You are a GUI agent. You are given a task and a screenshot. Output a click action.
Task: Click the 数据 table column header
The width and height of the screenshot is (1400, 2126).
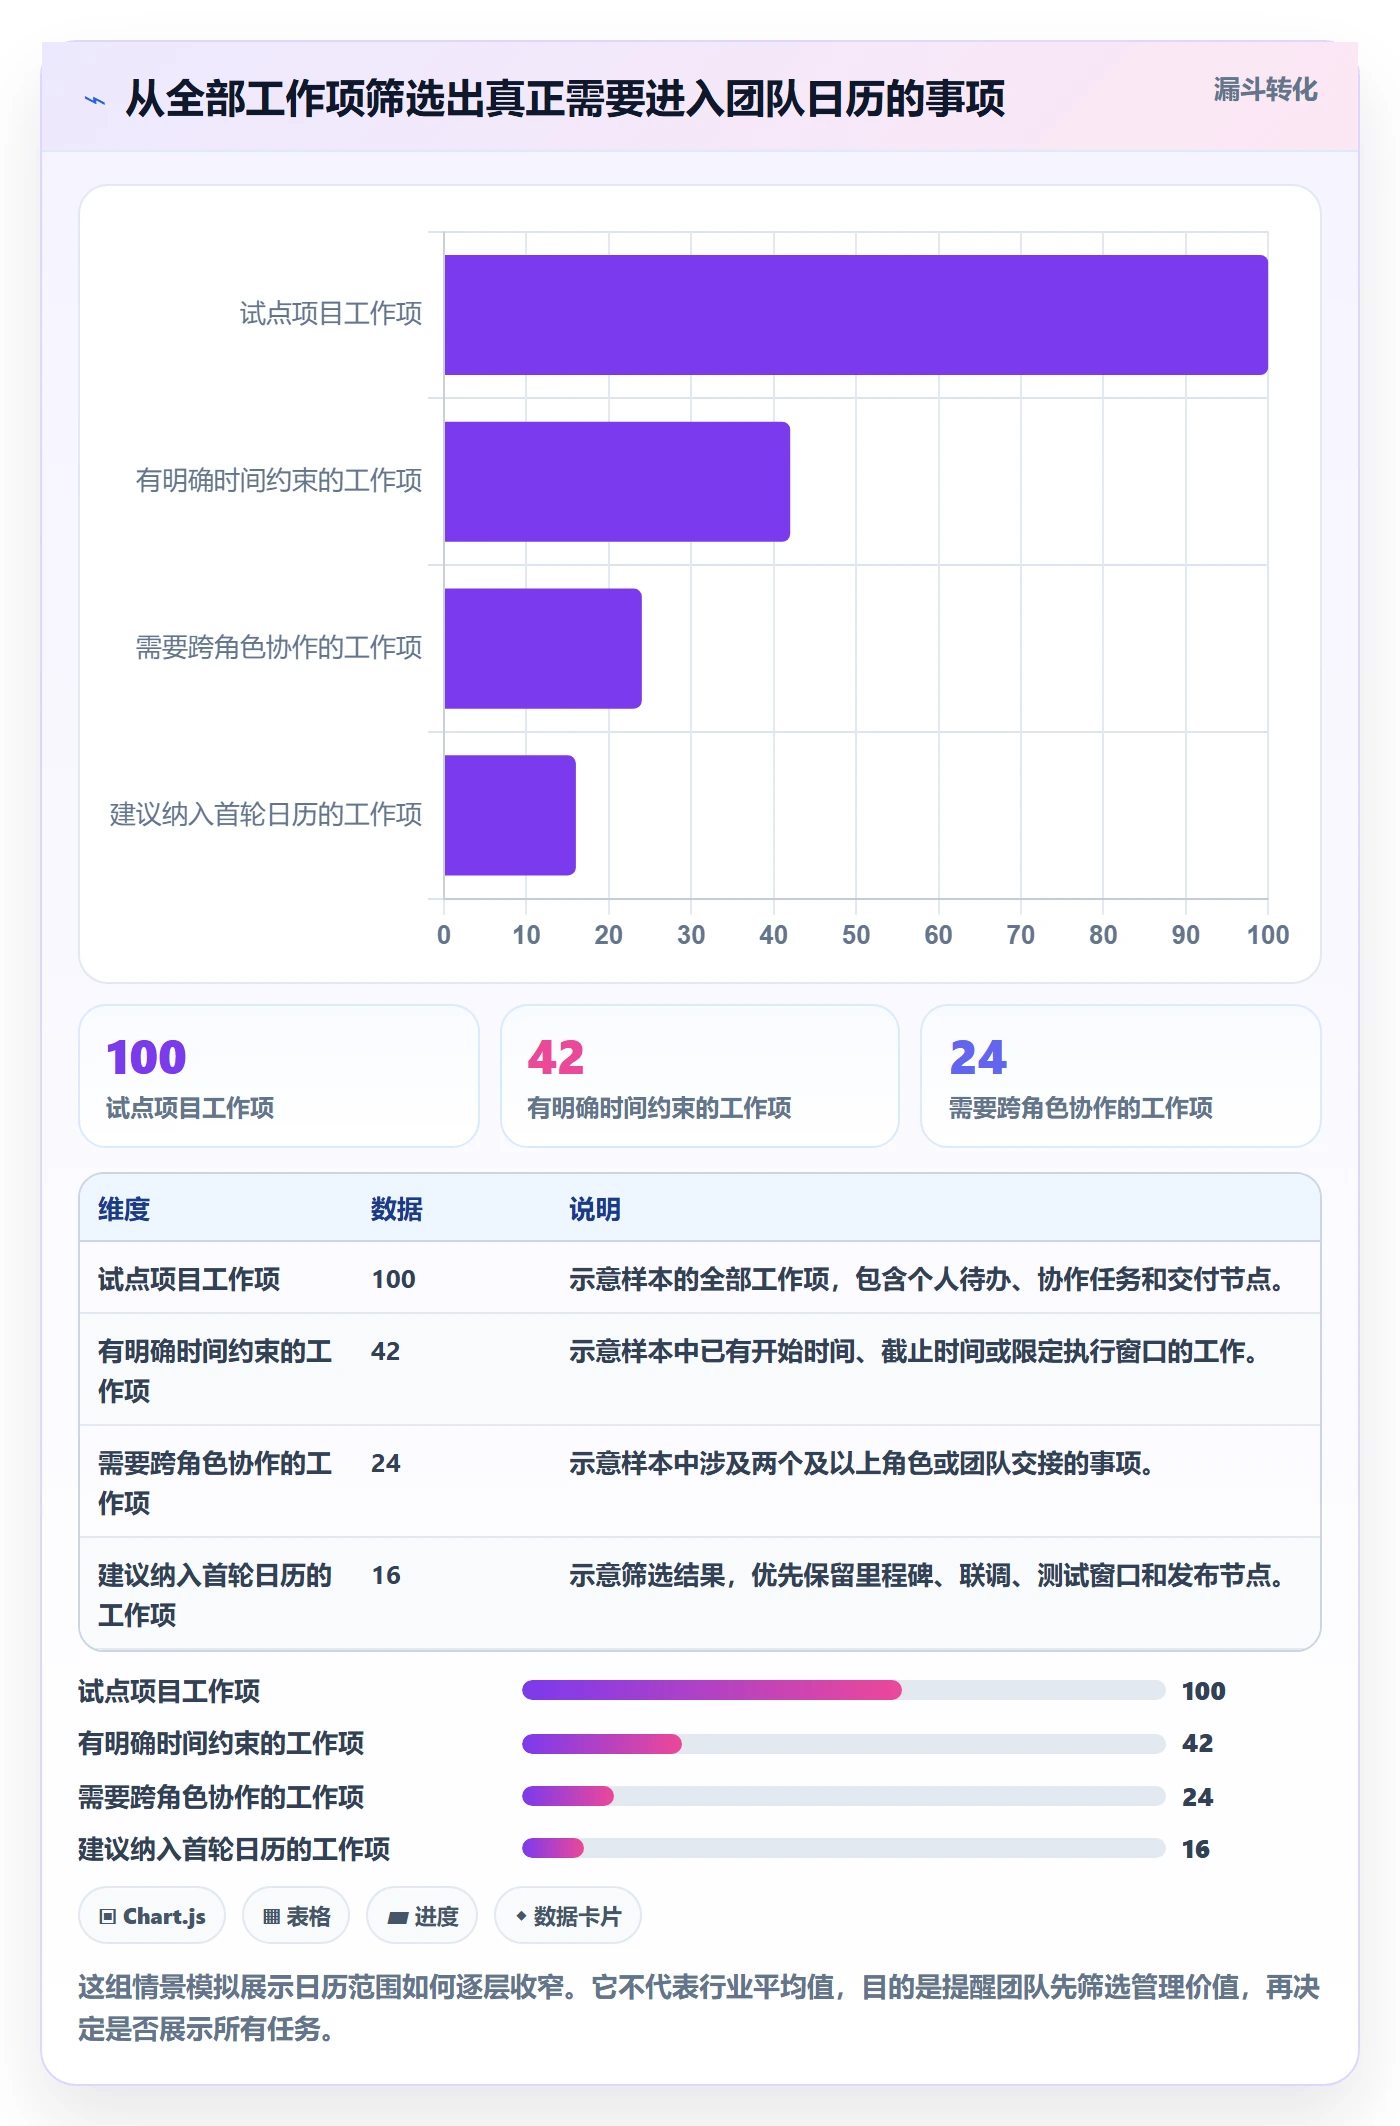[397, 1209]
